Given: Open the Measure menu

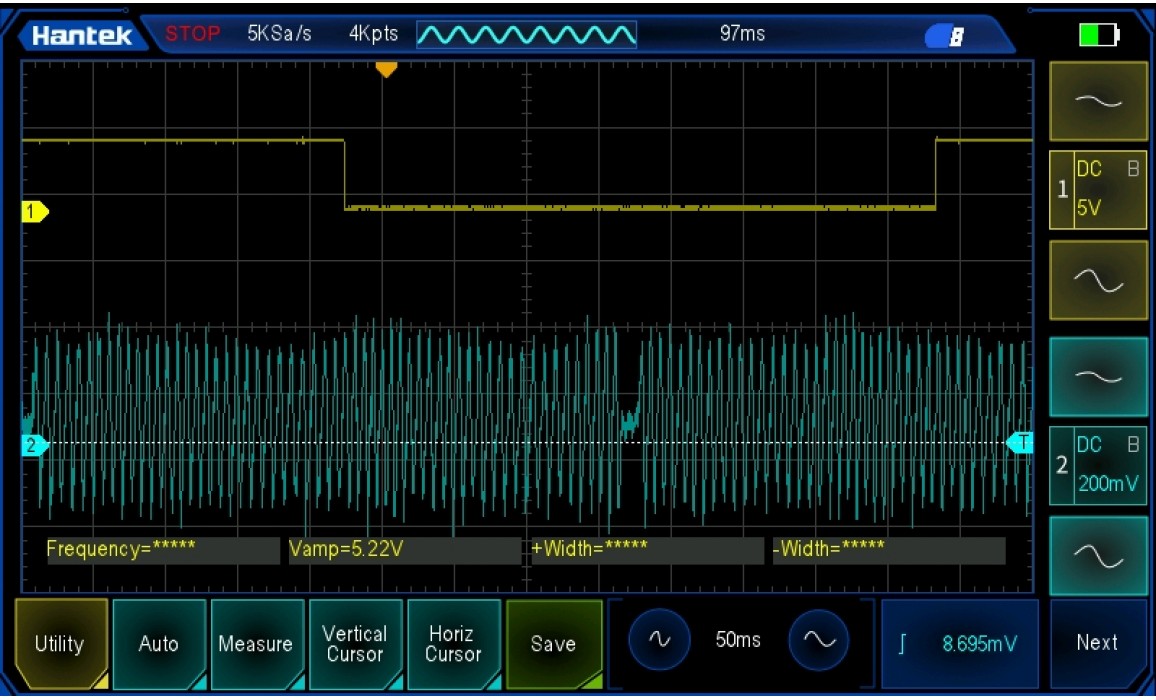Looking at the screenshot, I should coord(256,644).
